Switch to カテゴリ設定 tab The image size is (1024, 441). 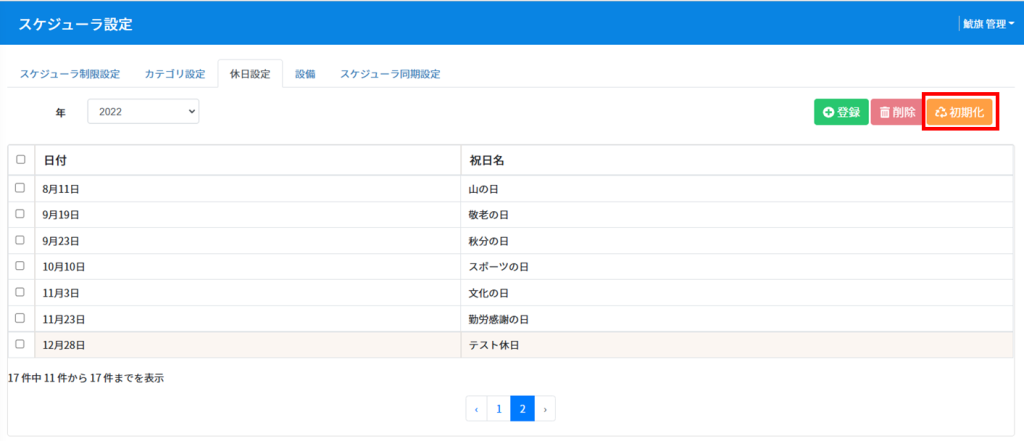click(175, 74)
